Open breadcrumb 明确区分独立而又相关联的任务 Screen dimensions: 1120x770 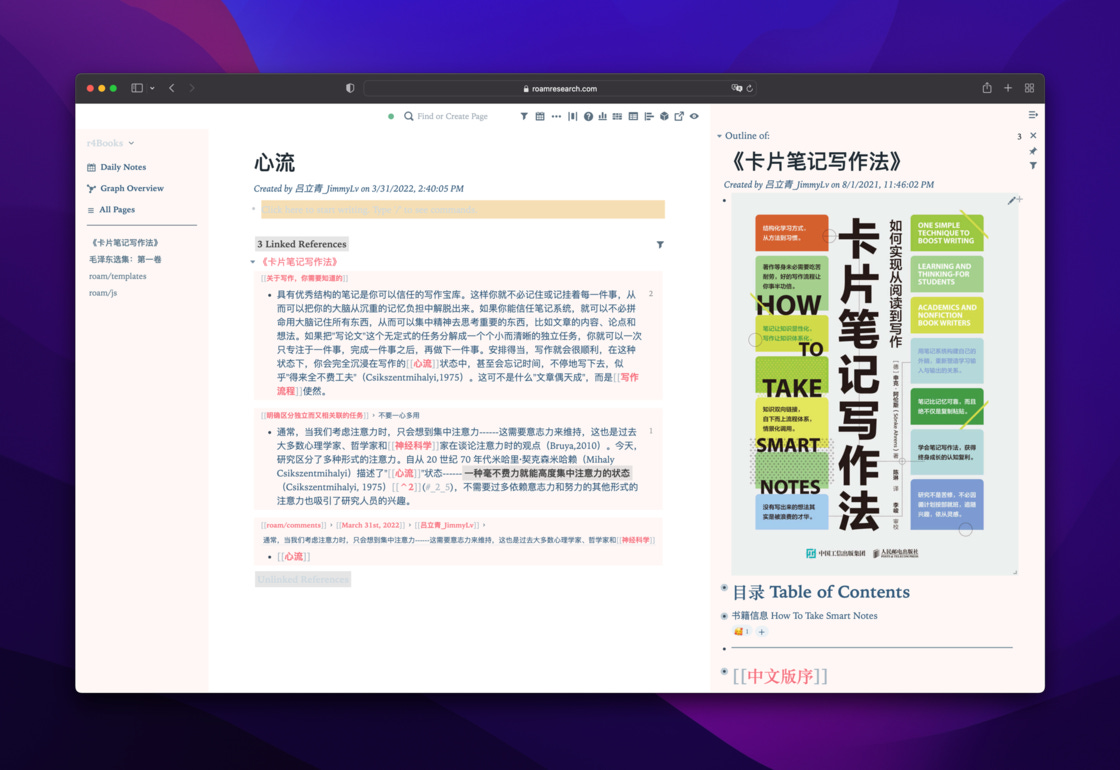click(315, 415)
